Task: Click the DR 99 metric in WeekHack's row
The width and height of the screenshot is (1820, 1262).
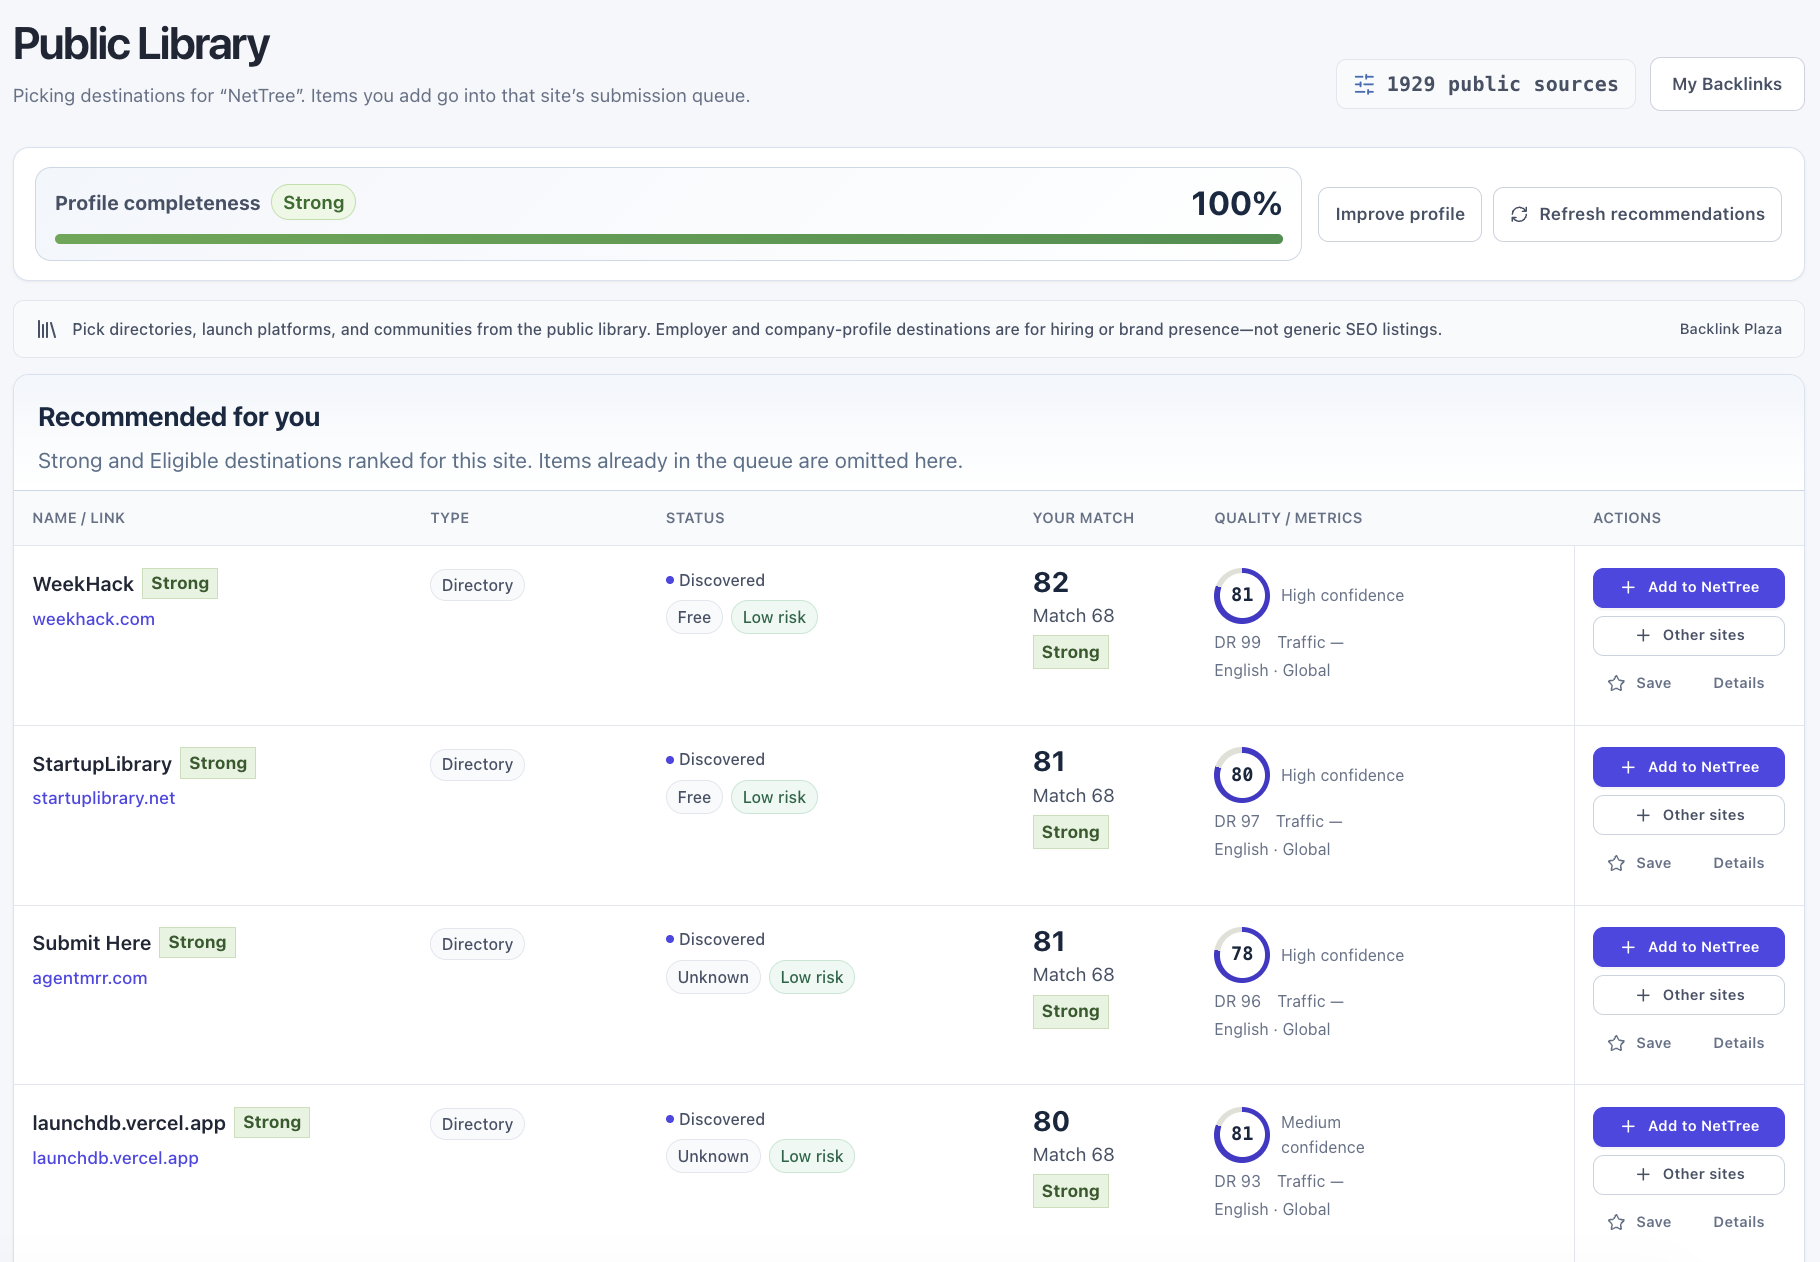Action: (1237, 642)
